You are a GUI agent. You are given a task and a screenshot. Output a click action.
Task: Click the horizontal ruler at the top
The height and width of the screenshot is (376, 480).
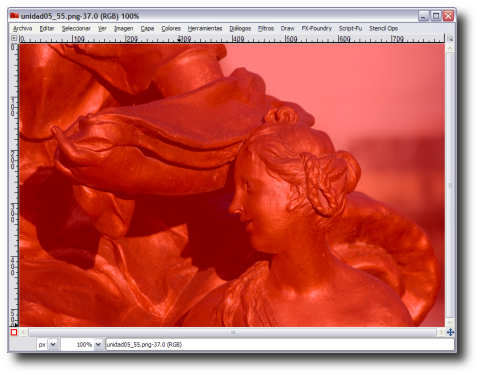(x=232, y=39)
